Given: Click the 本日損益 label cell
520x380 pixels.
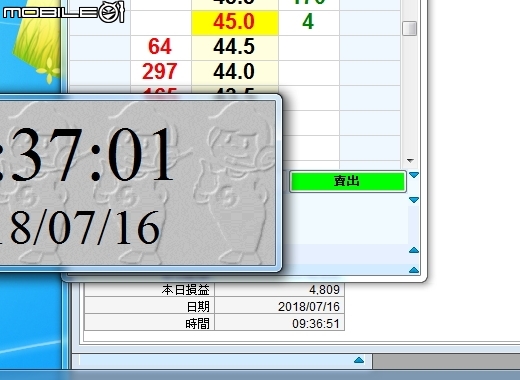Looking at the screenshot, I should click(150, 290).
